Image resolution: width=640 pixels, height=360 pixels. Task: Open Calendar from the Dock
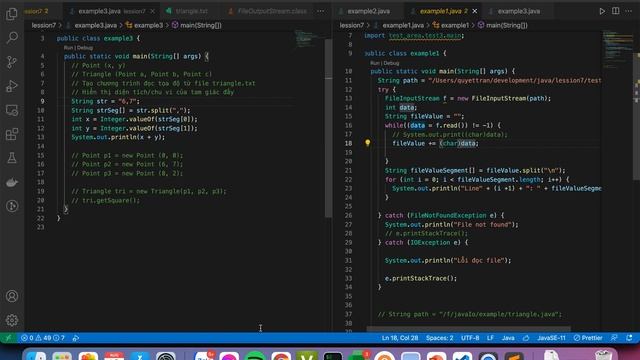pyautogui.click(x=114, y=356)
